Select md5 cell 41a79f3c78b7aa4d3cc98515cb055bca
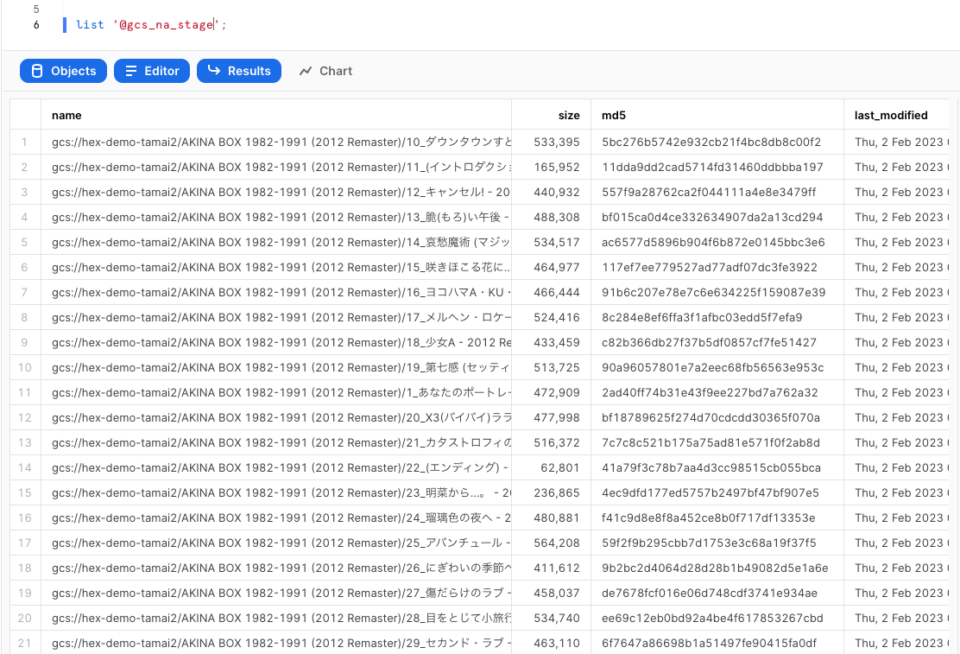960x654 pixels. [x=717, y=468]
